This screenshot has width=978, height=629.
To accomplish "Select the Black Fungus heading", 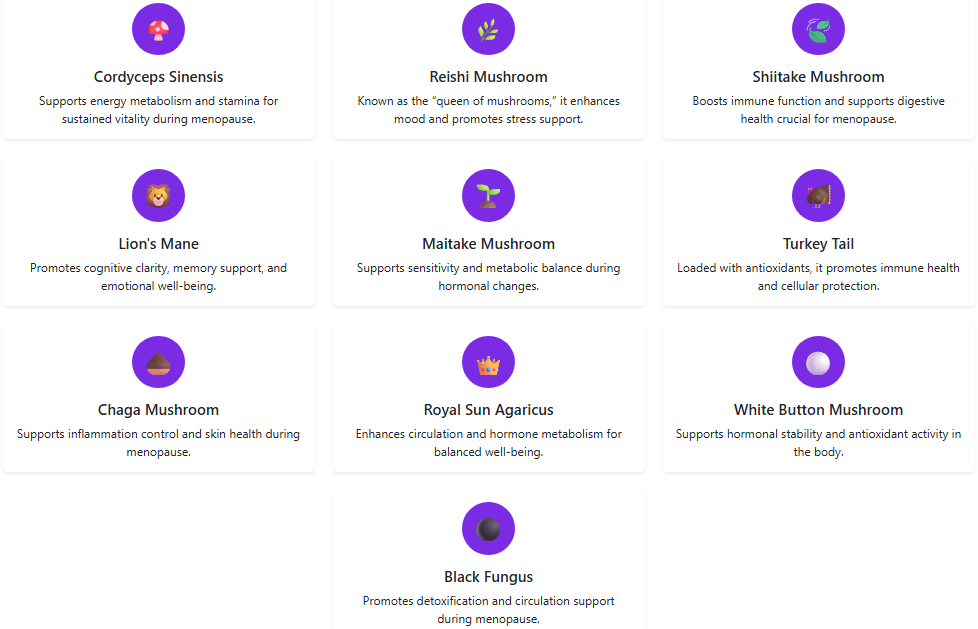I will point(488,577).
